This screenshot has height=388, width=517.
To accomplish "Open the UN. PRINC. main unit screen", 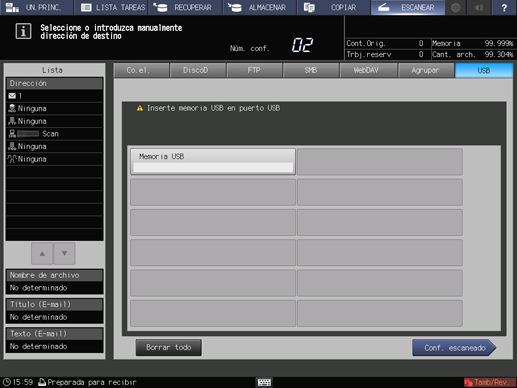I will click(36, 7).
